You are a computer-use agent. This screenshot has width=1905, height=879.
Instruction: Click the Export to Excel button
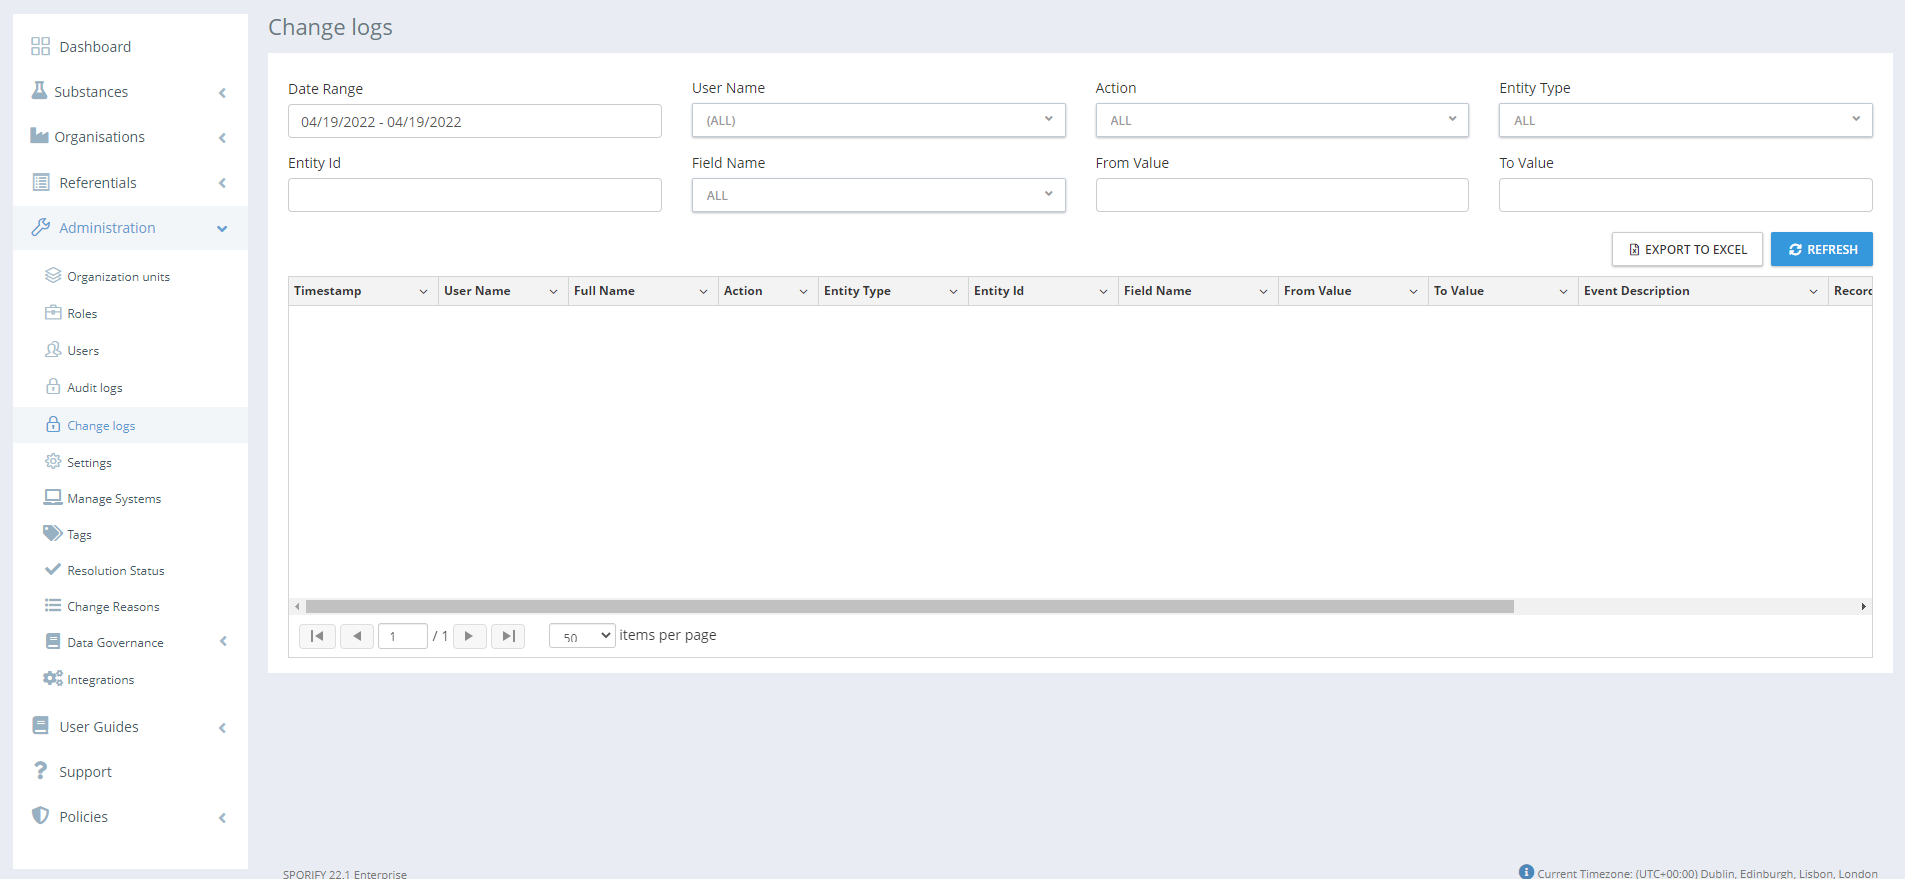(1687, 250)
